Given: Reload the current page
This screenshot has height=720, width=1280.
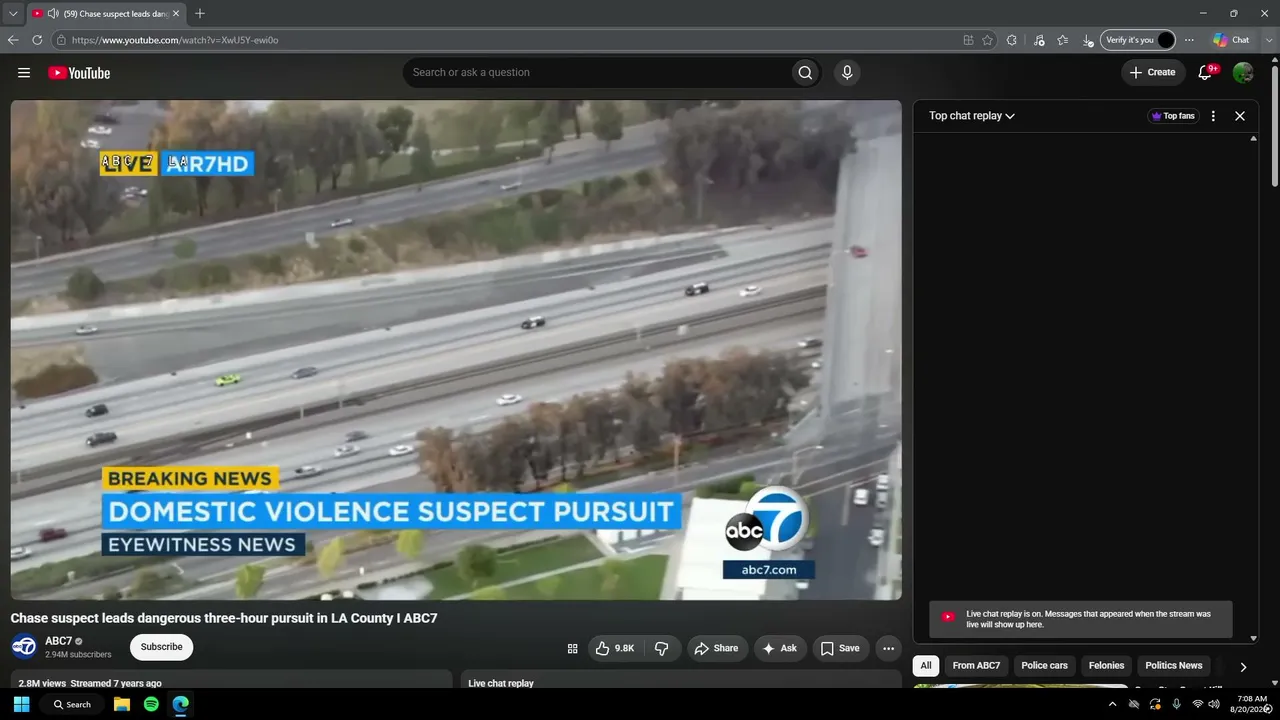Looking at the screenshot, I should click(x=37, y=40).
